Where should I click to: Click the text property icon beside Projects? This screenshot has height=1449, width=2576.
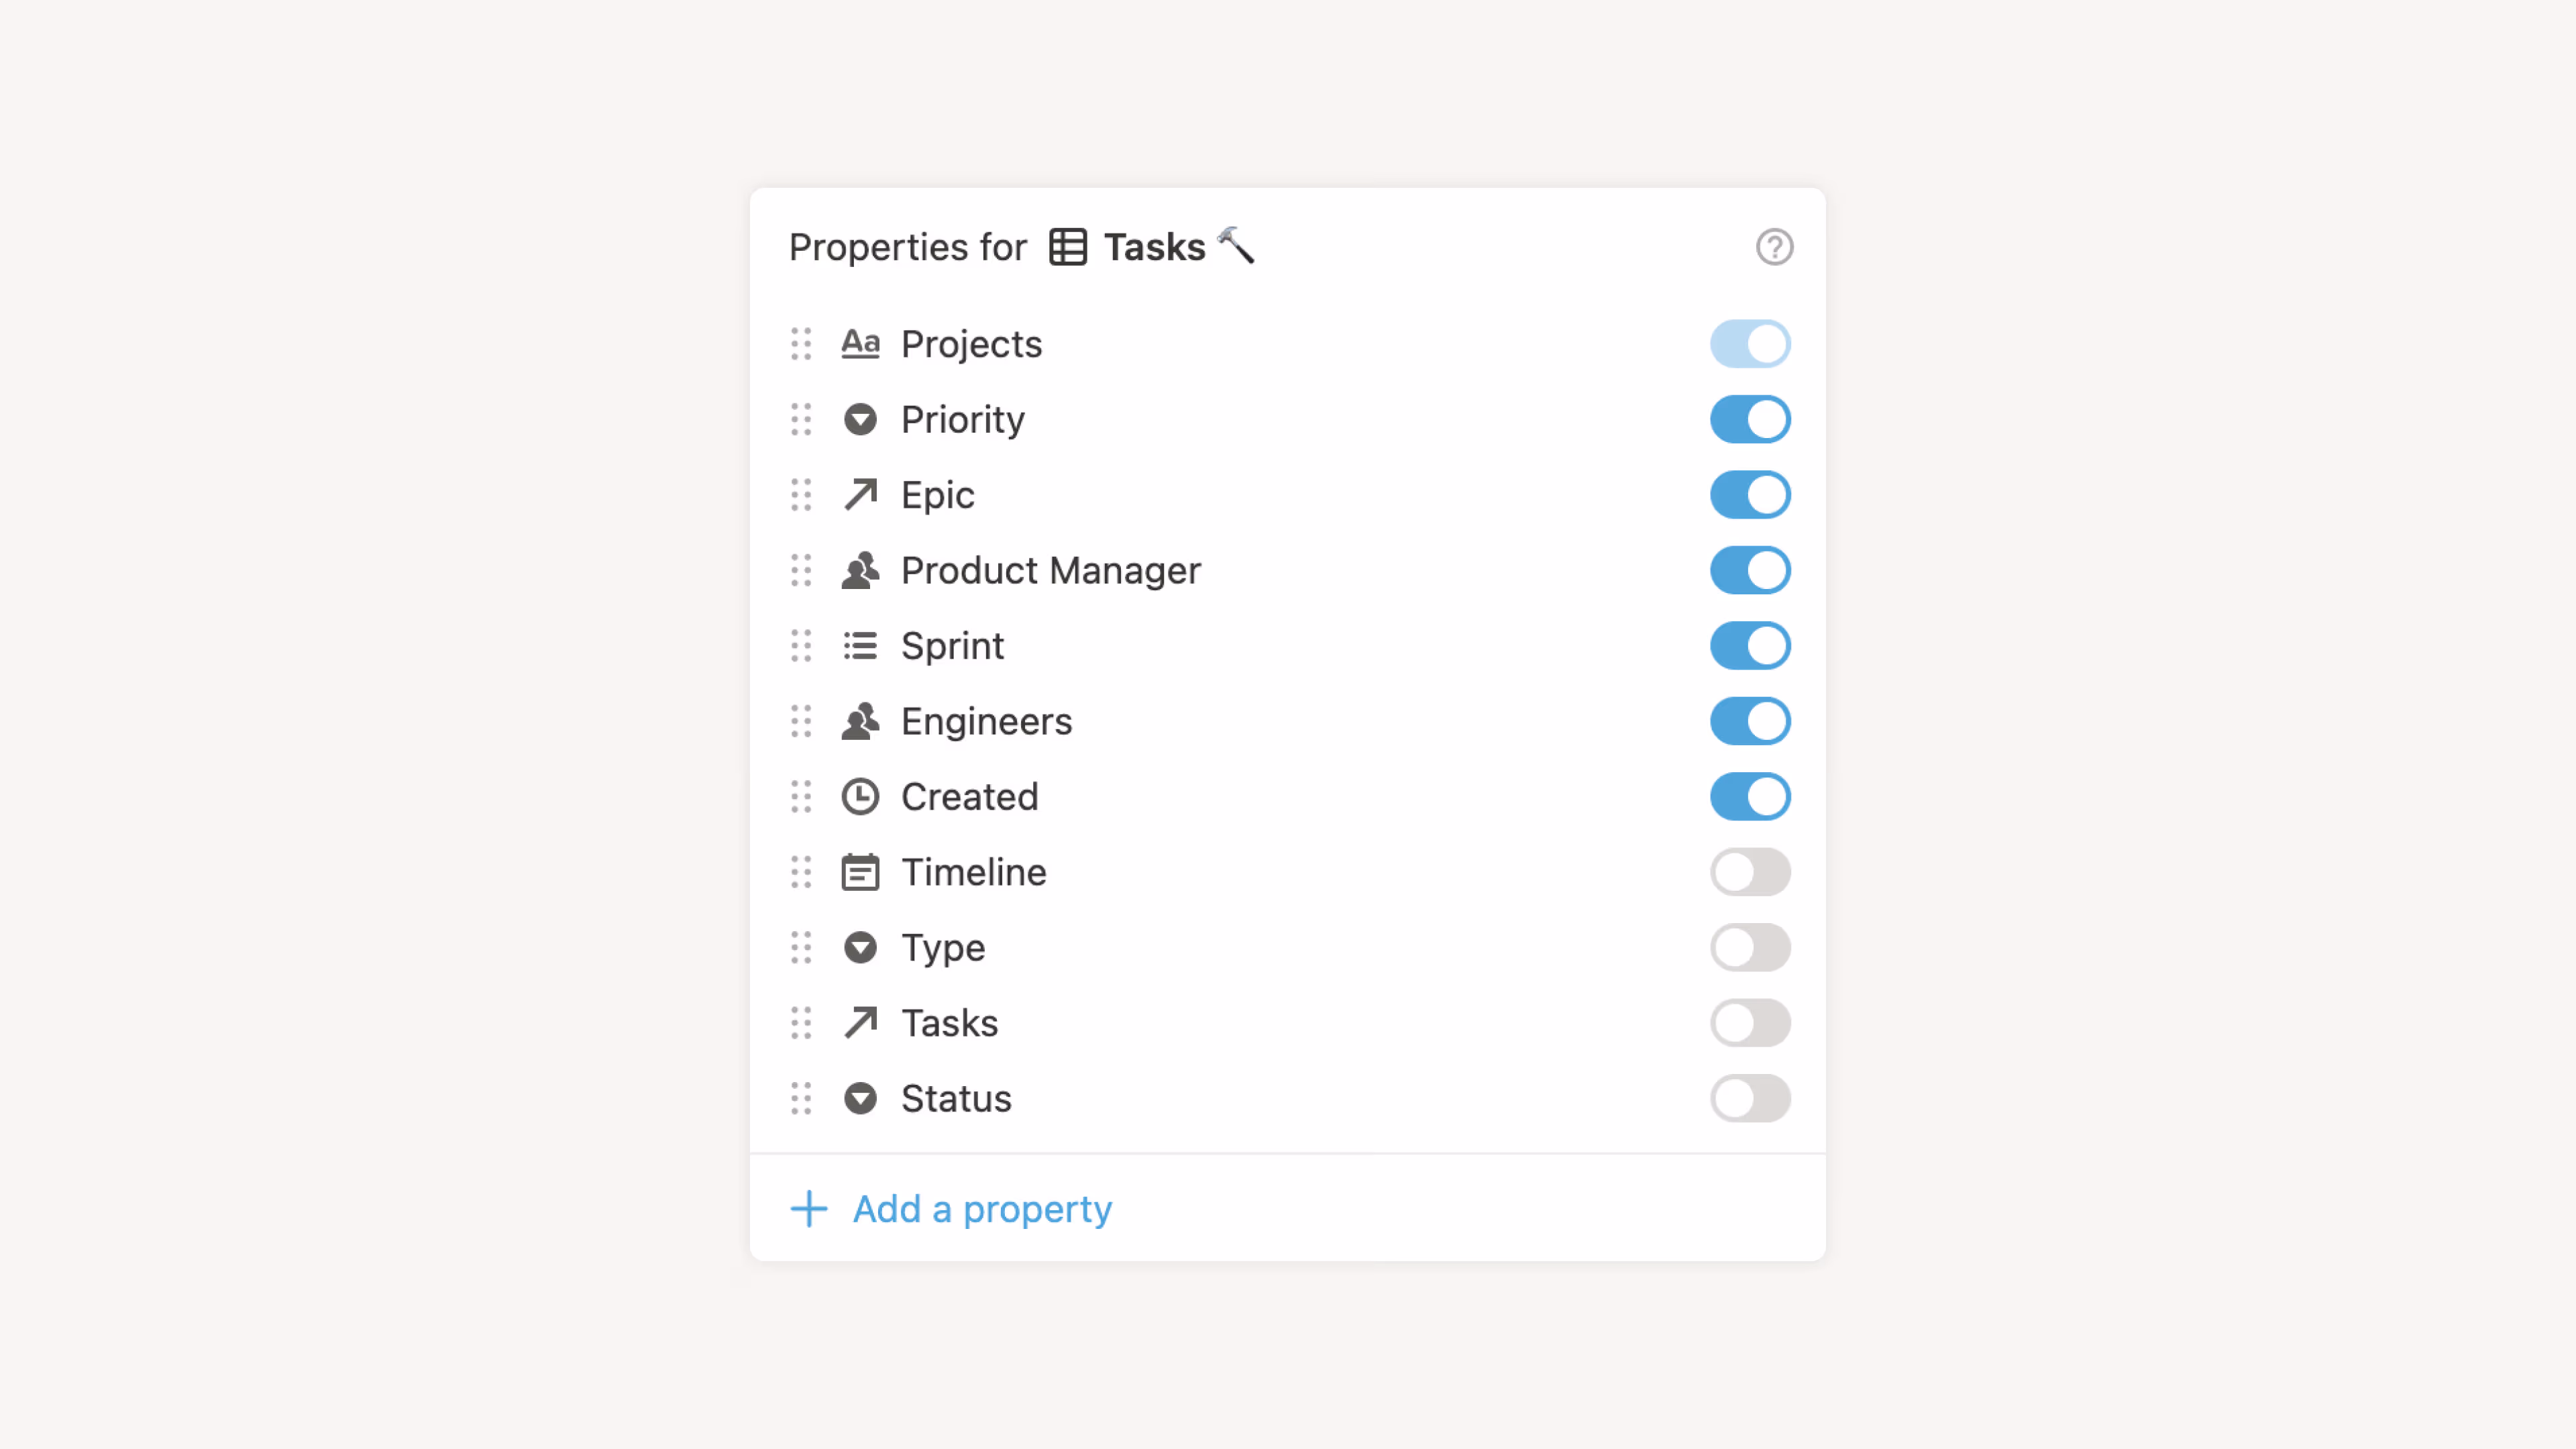point(860,343)
